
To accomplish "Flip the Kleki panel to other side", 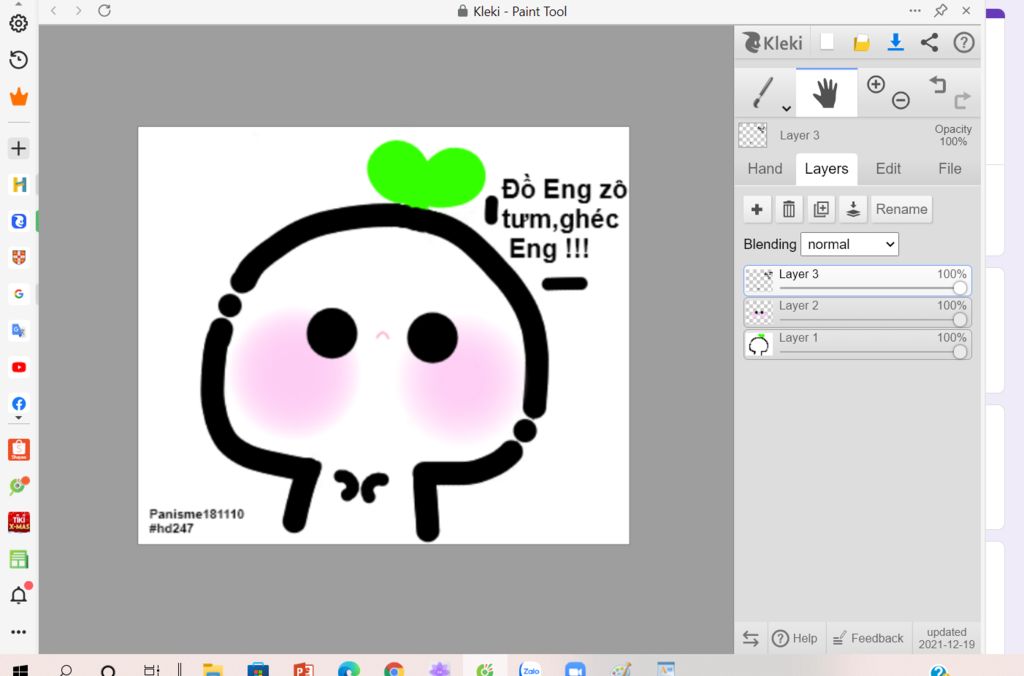I will click(x=750, y=639).
